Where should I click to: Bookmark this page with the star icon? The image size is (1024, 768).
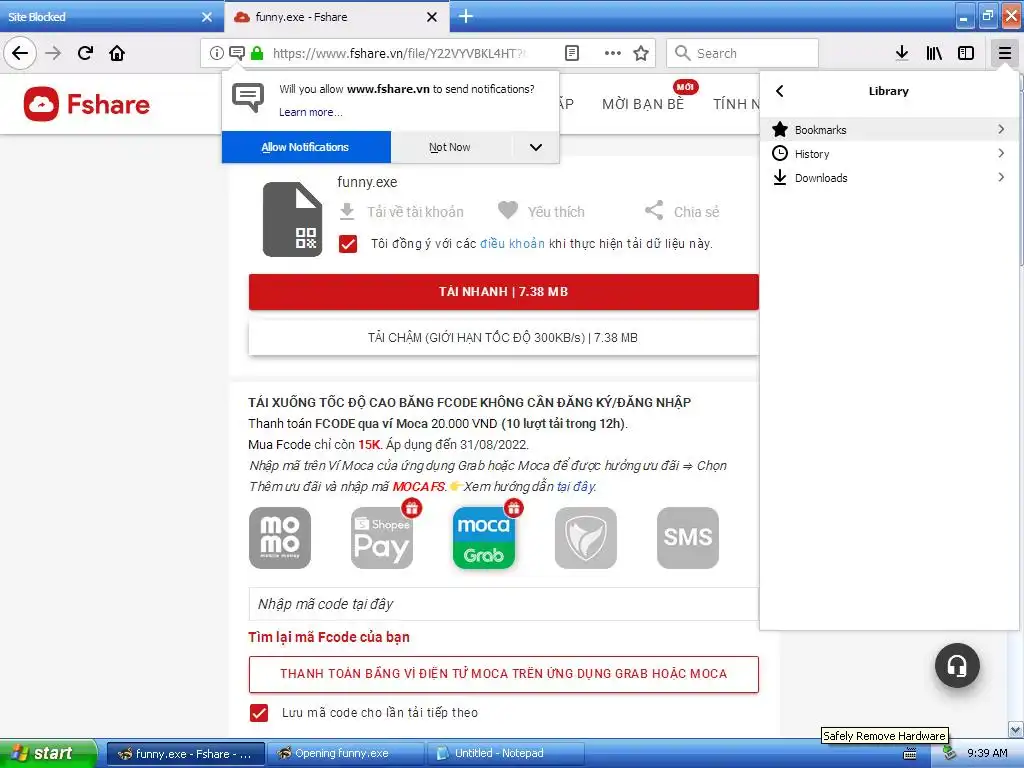pyautogui.click(x=641, y=53)
